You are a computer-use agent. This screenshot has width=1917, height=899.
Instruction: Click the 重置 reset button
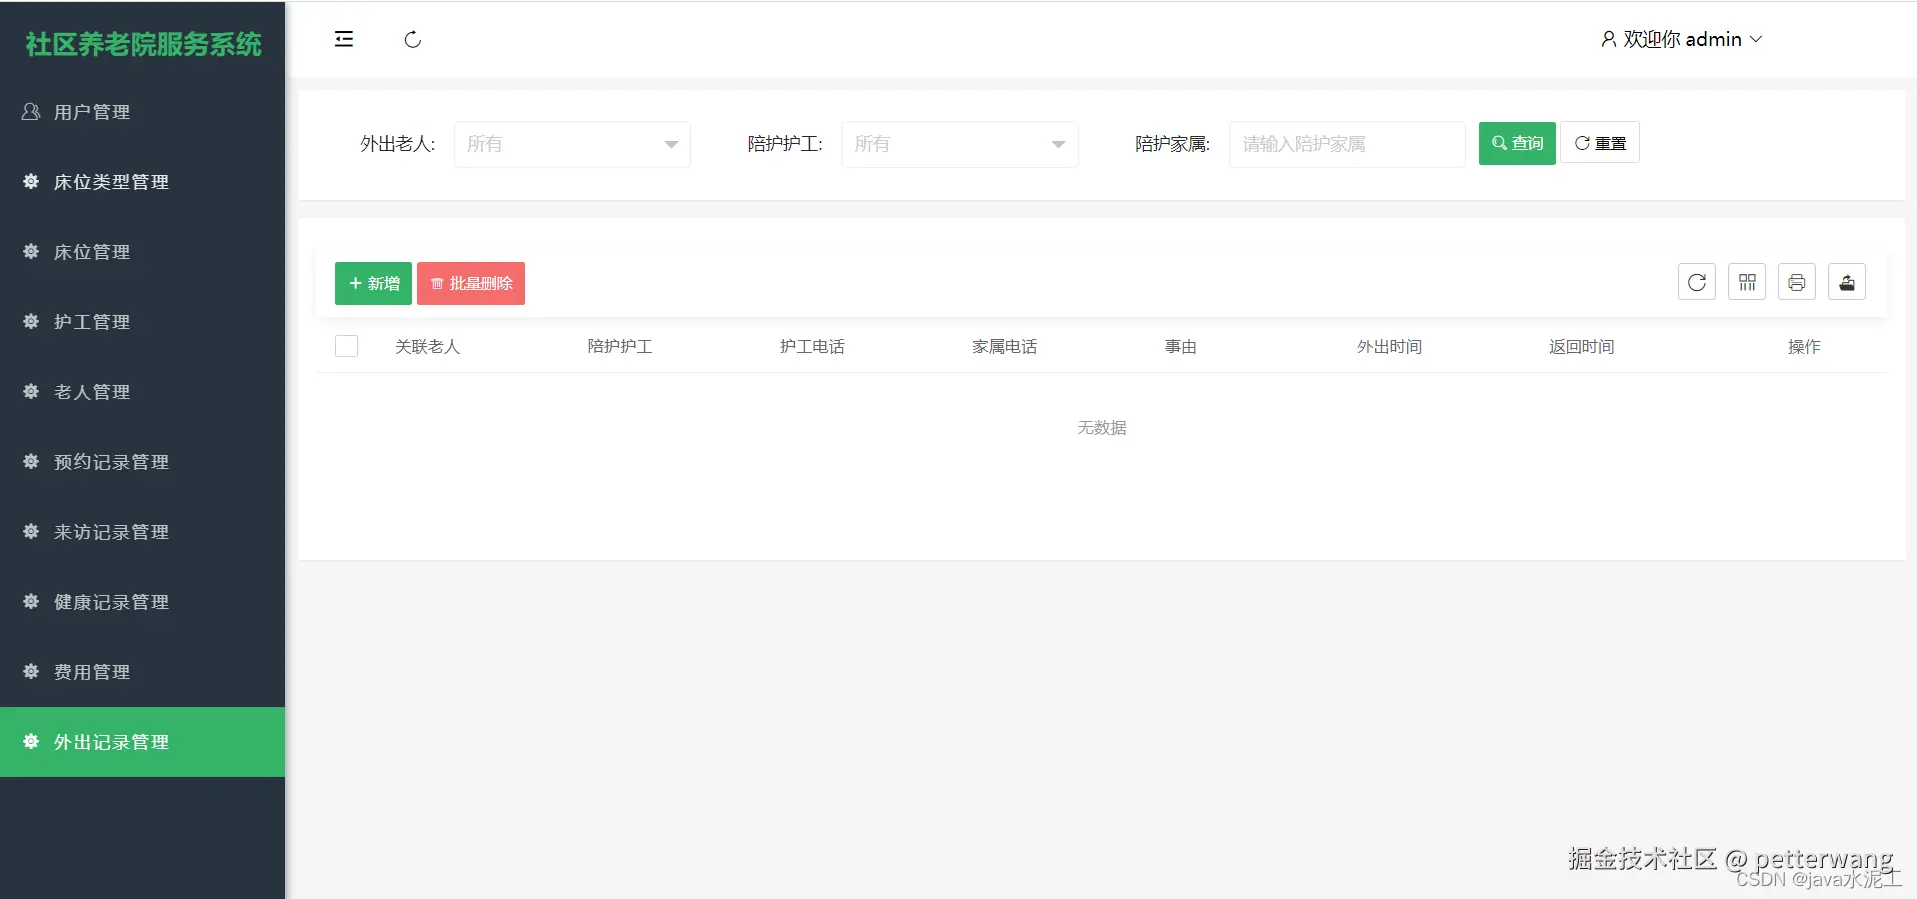tap(1600, 143)
